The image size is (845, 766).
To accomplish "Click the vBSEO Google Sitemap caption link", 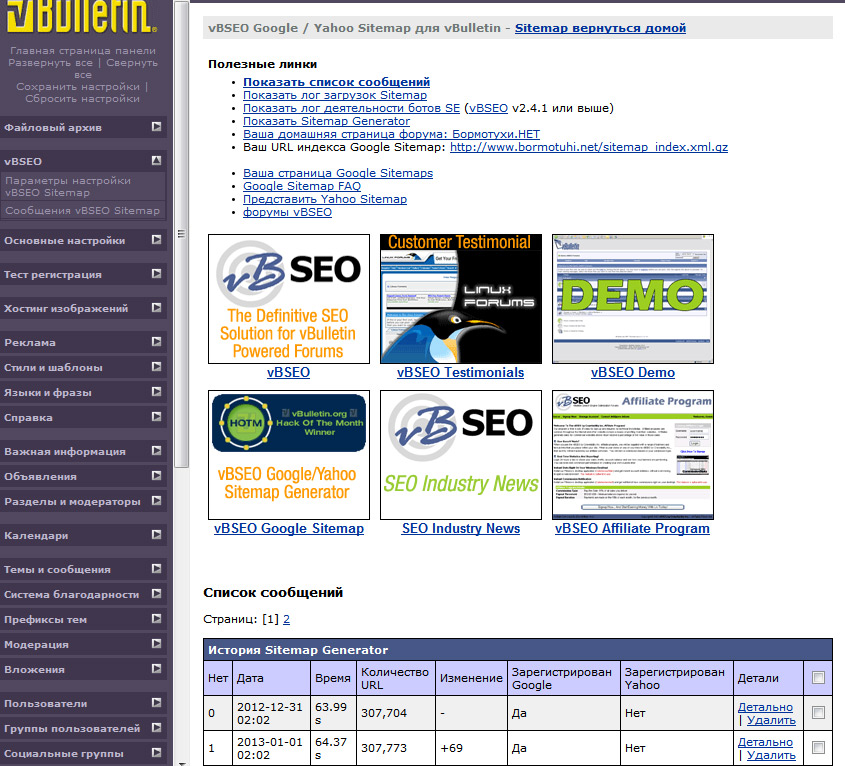I will point(289,529).
